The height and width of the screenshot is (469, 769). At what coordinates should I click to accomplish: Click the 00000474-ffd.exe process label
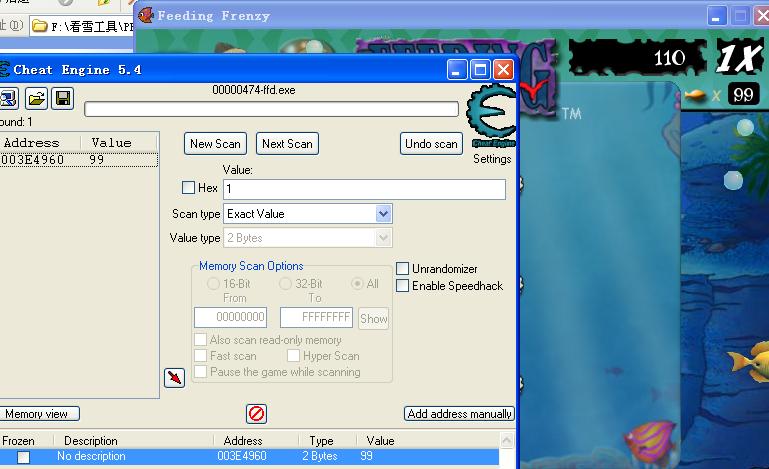[x=254, y=90]
